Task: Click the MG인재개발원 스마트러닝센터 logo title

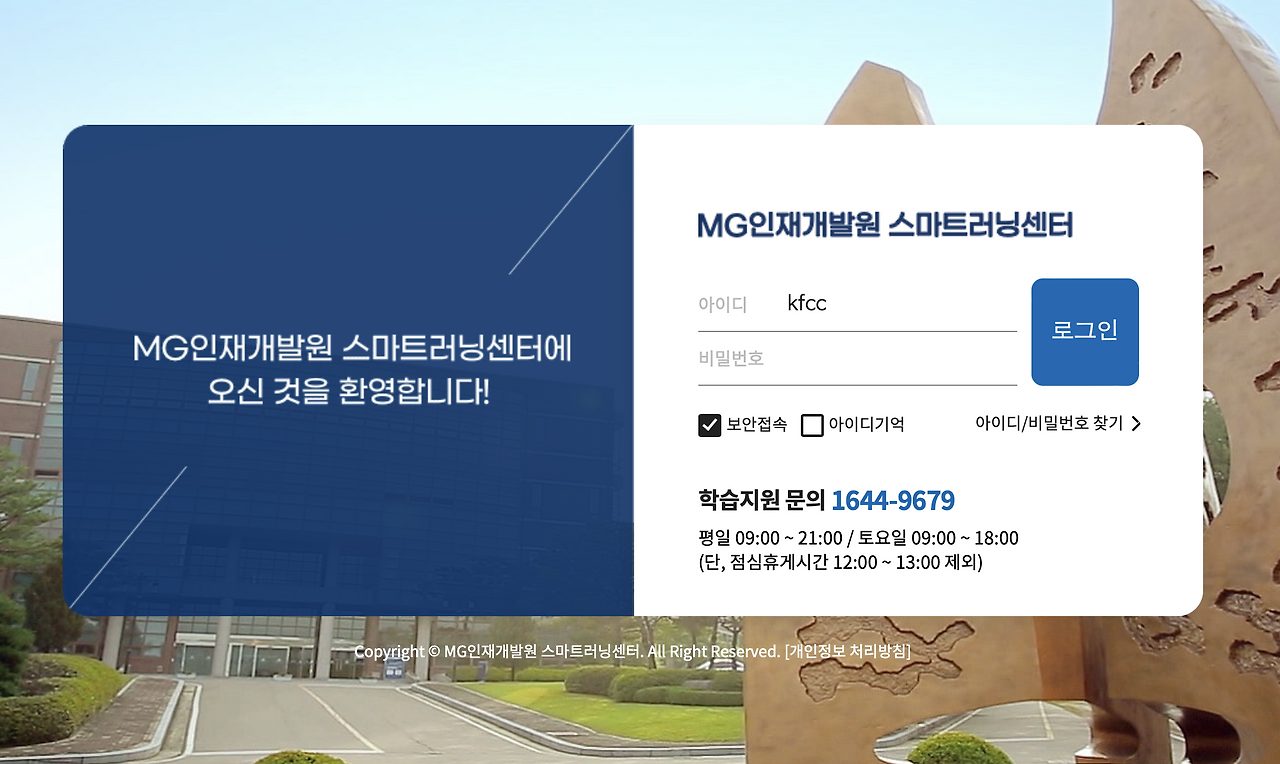Action: [x=884, y=225]
